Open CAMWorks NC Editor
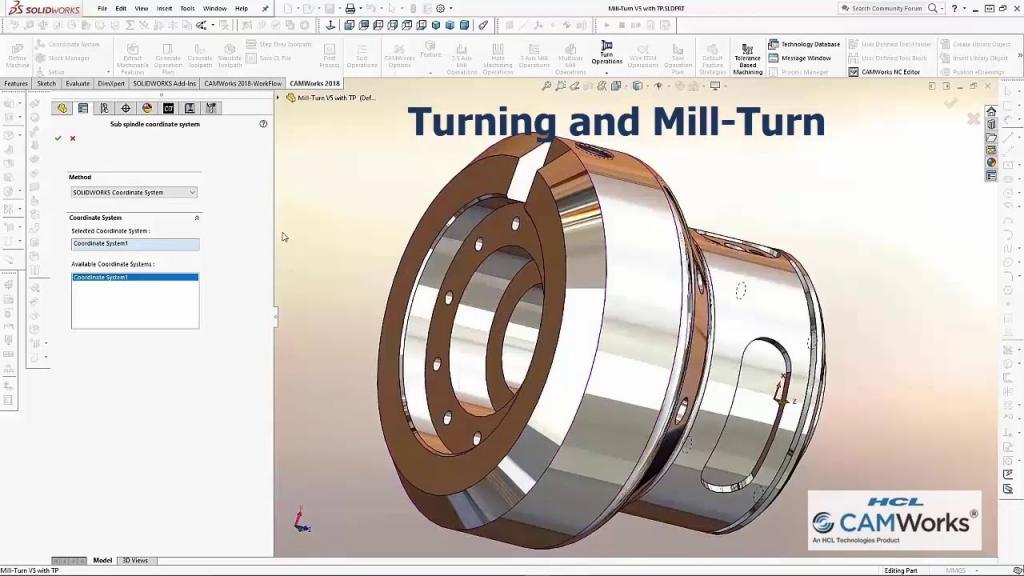1024x576 pixels. click(884, 72)
